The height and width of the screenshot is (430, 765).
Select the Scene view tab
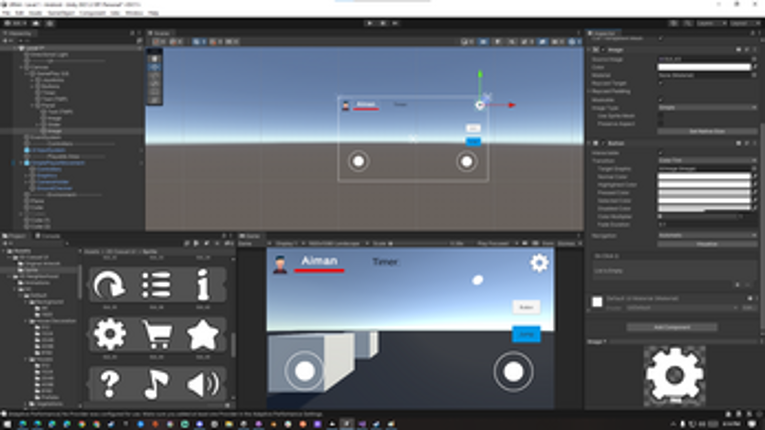(x=160, y=33)
